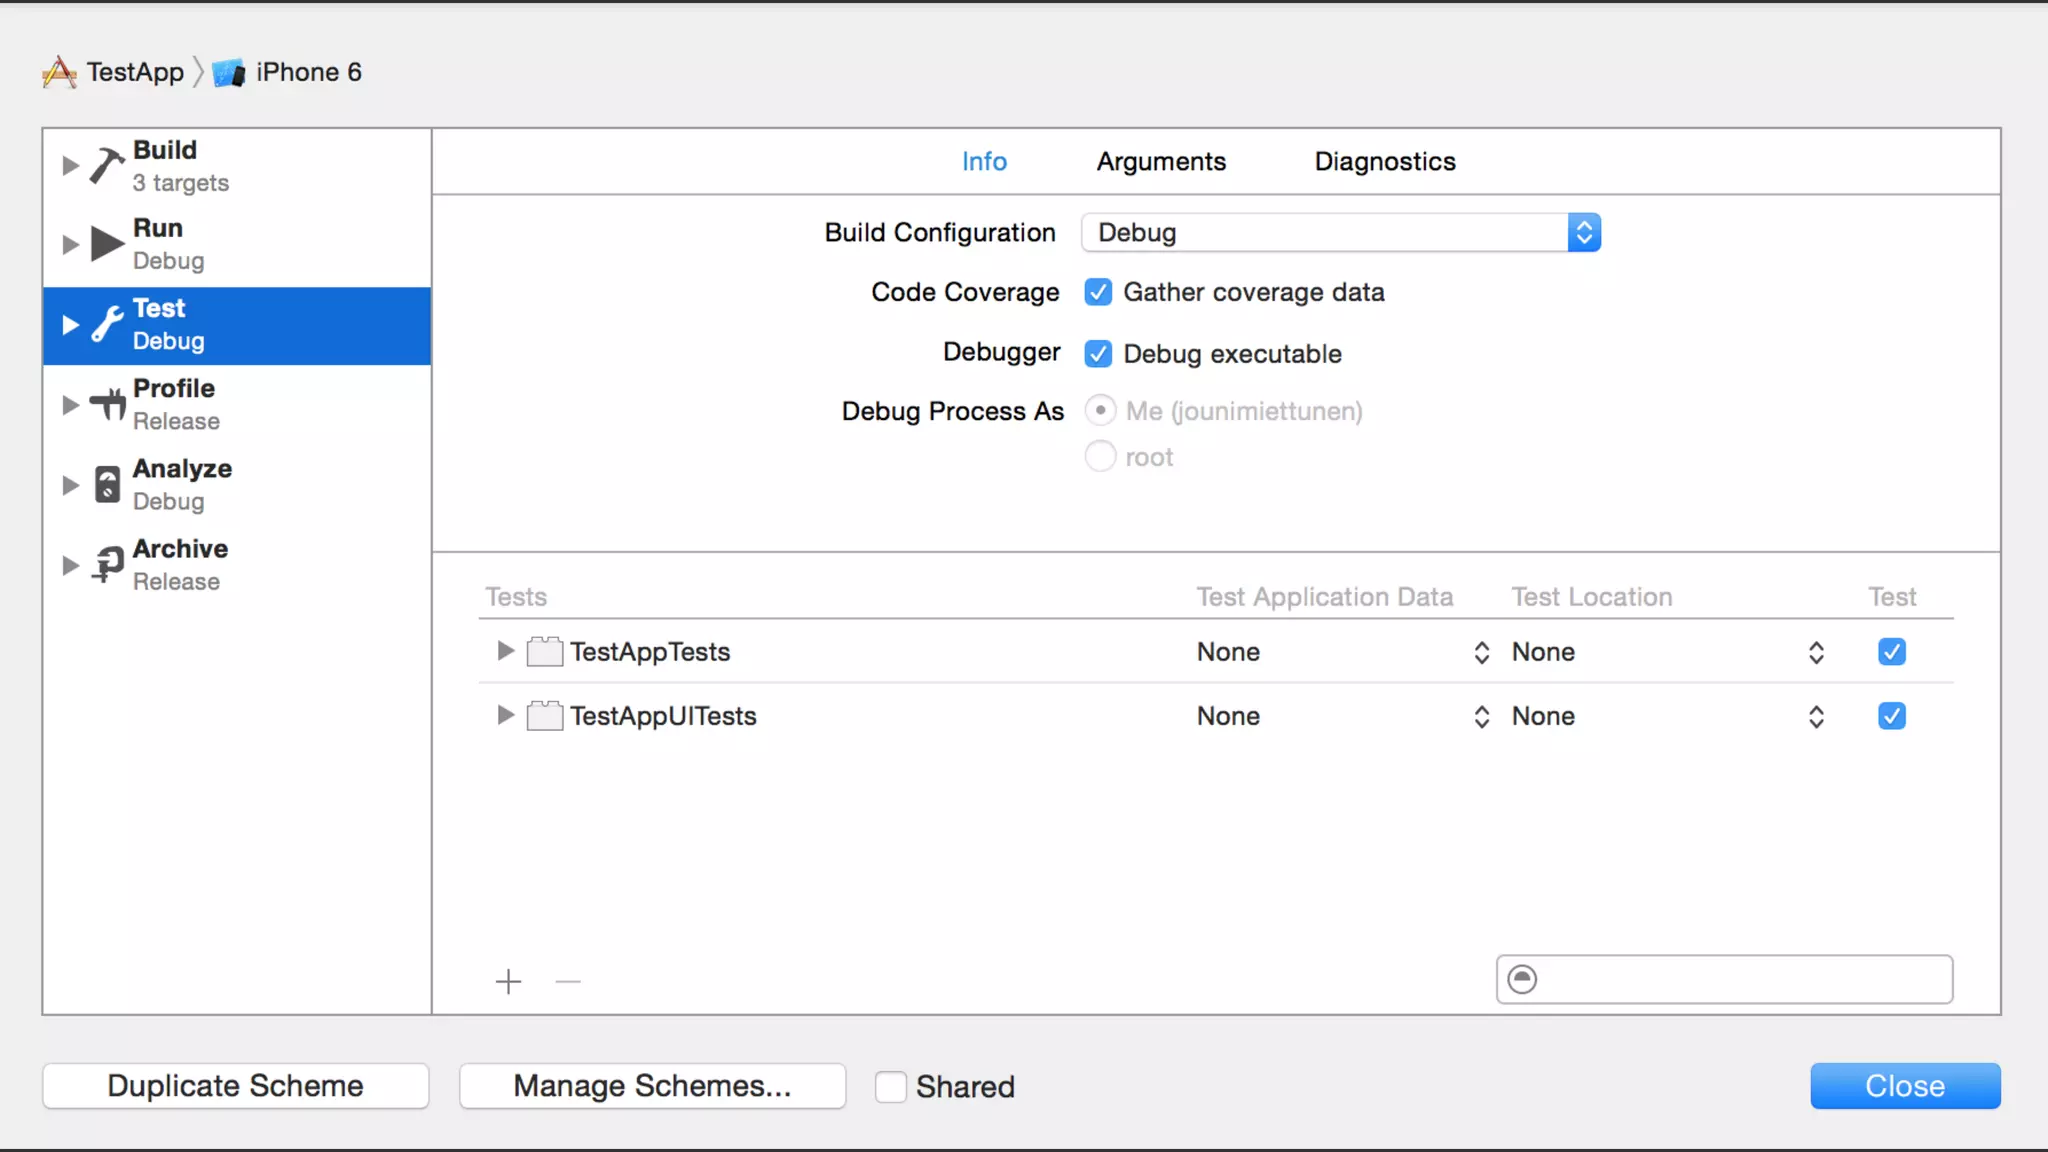Image resolution: width=2048 pixels, height=1152 pixels.
Task: Open the Build Configuration dropdown
Action: pos(1340,233)
